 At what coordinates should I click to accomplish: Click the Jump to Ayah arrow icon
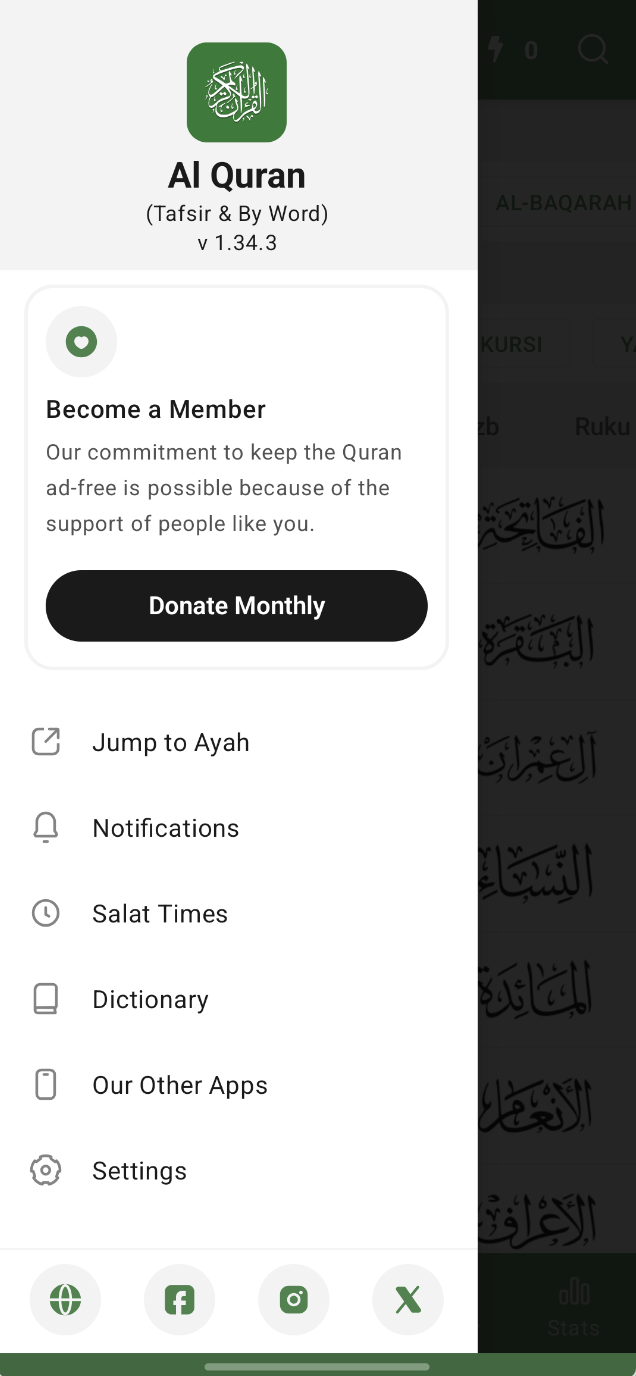pyautogui.click(x=46, y=742)
